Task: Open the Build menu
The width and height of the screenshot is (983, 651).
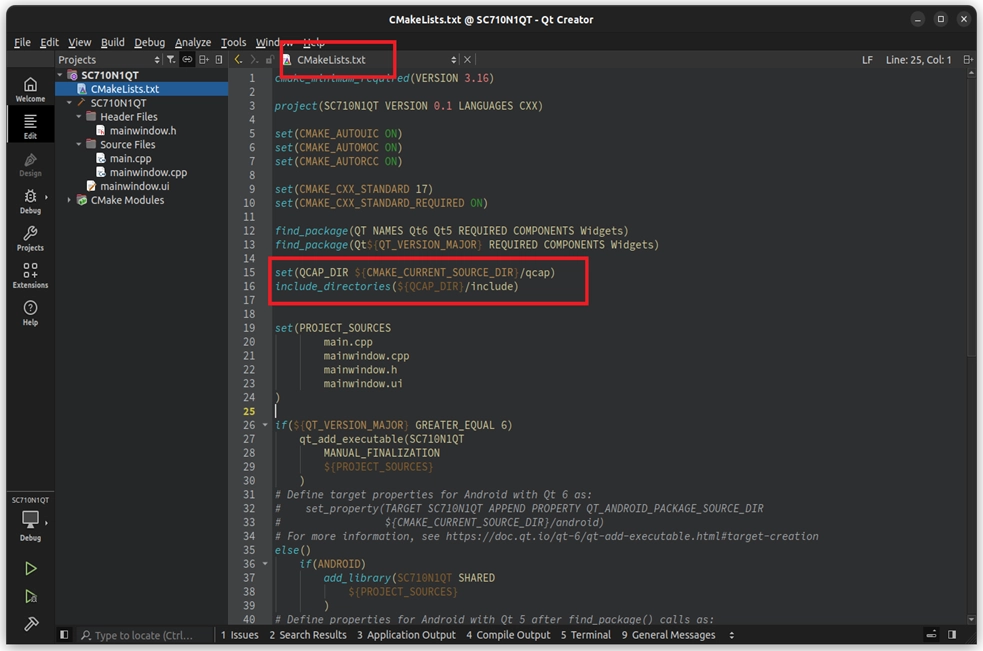Action: click(x=113, y=42)
